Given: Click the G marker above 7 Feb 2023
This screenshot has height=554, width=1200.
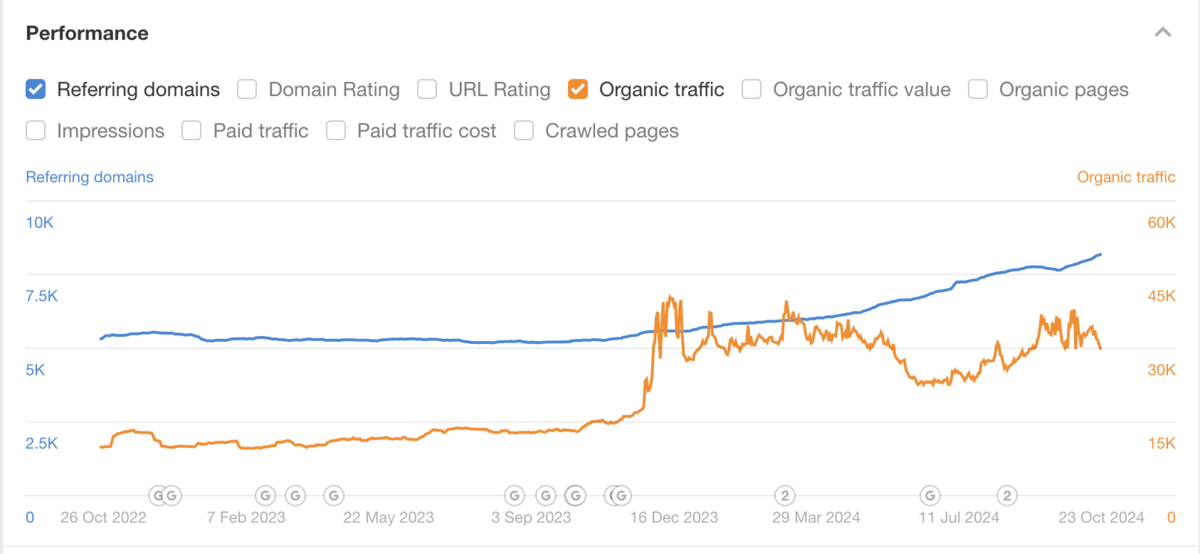Looking at the screenshot, I should [265, 495].
